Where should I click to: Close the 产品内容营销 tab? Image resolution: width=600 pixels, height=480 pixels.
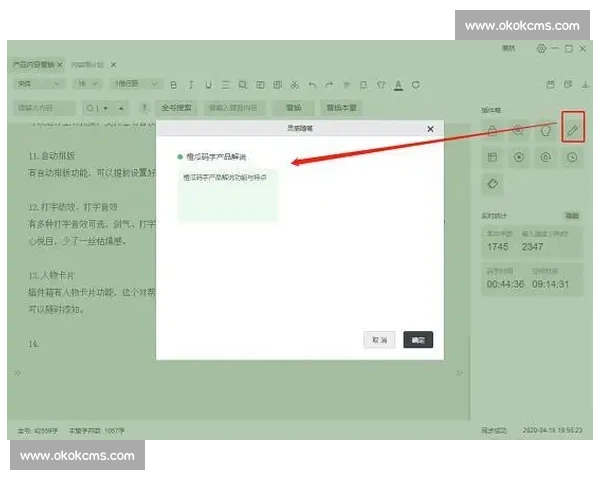click(x=60, y=65)
